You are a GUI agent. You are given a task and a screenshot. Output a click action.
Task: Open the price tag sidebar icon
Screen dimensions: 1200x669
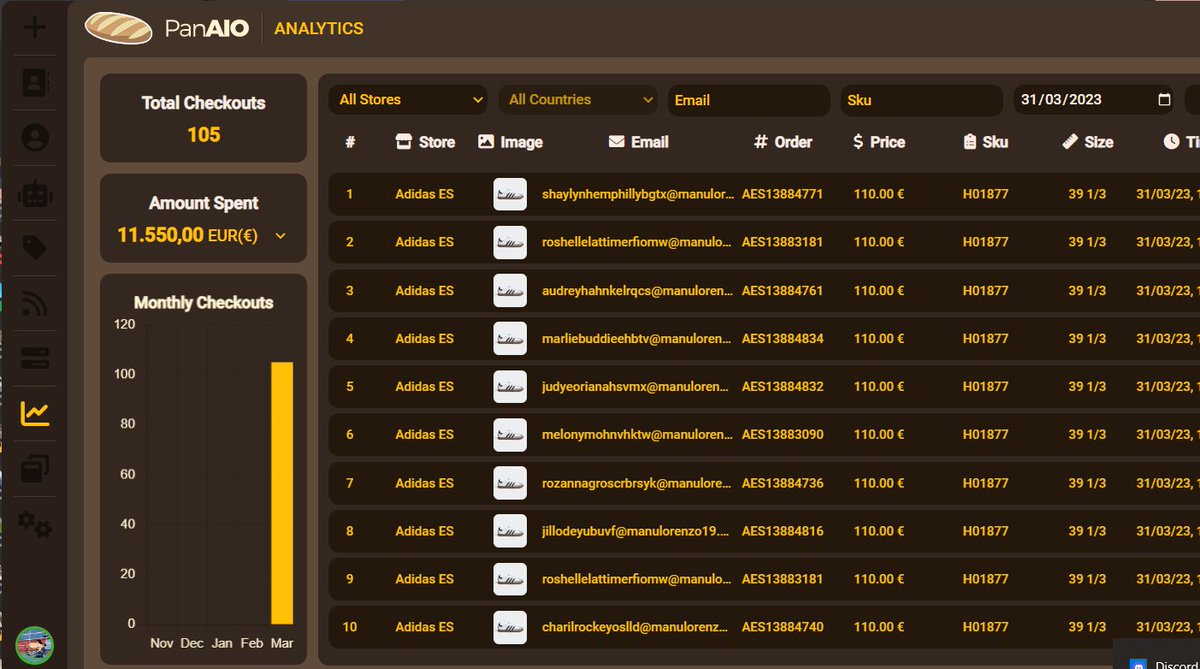coord(35,247)
